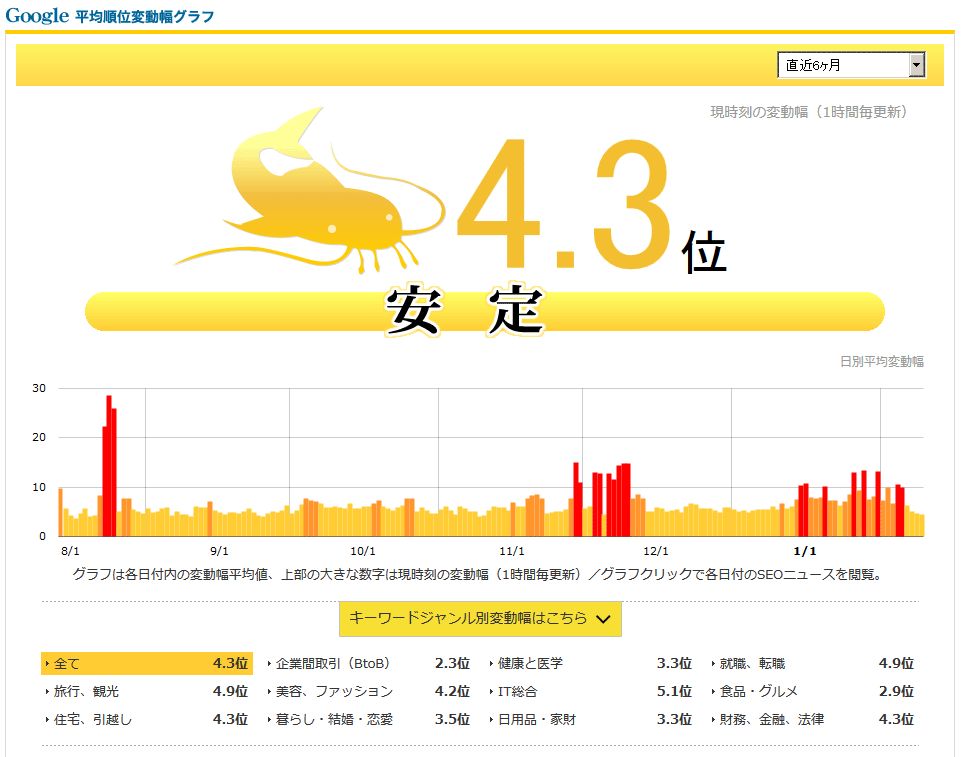This screenshot has height=757, width=963.
Task: Expand キーワードジャンル別変動幅はこちら section
Action: point(480,619)
